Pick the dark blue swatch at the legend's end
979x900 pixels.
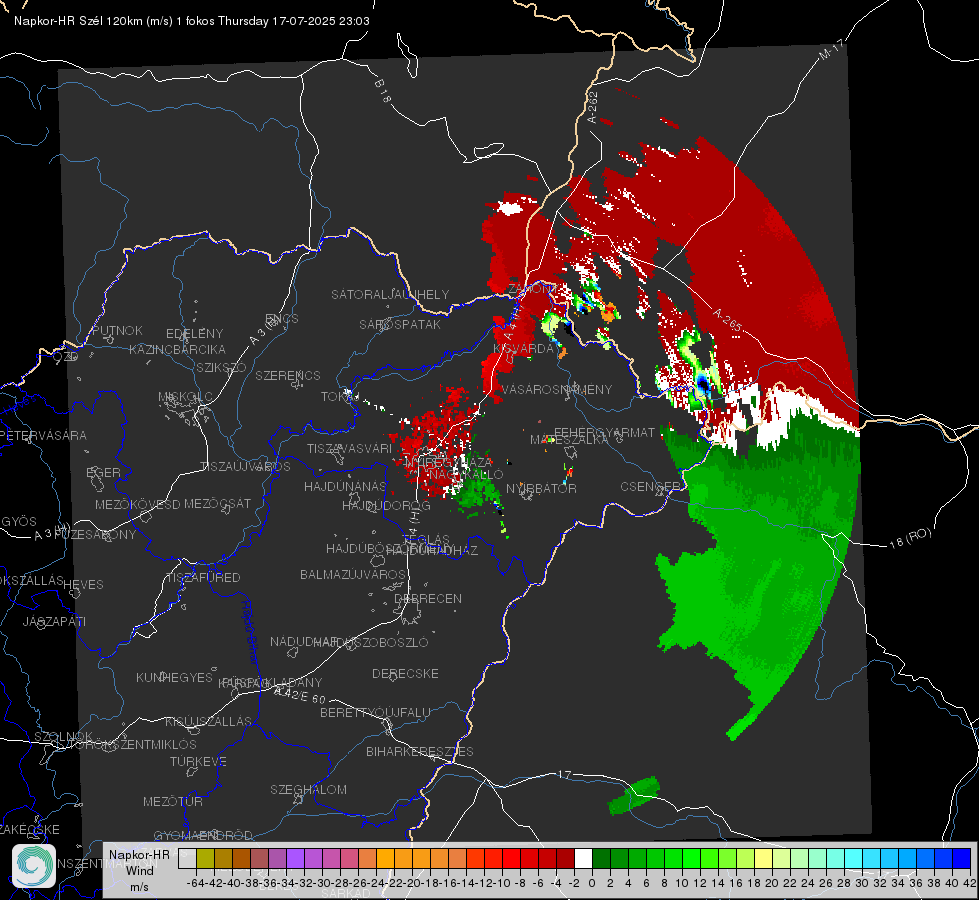tap(962, 858)
